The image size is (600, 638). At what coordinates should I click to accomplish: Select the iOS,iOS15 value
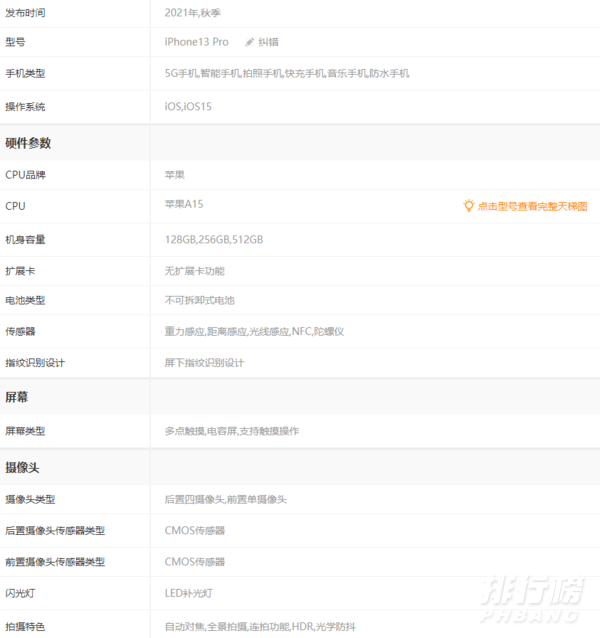188,107
